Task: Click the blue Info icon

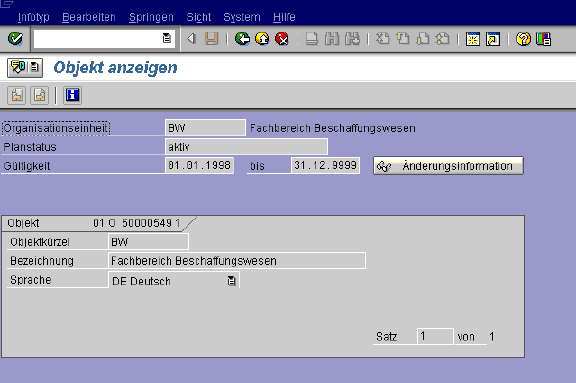Action: (x=72, y=95)
